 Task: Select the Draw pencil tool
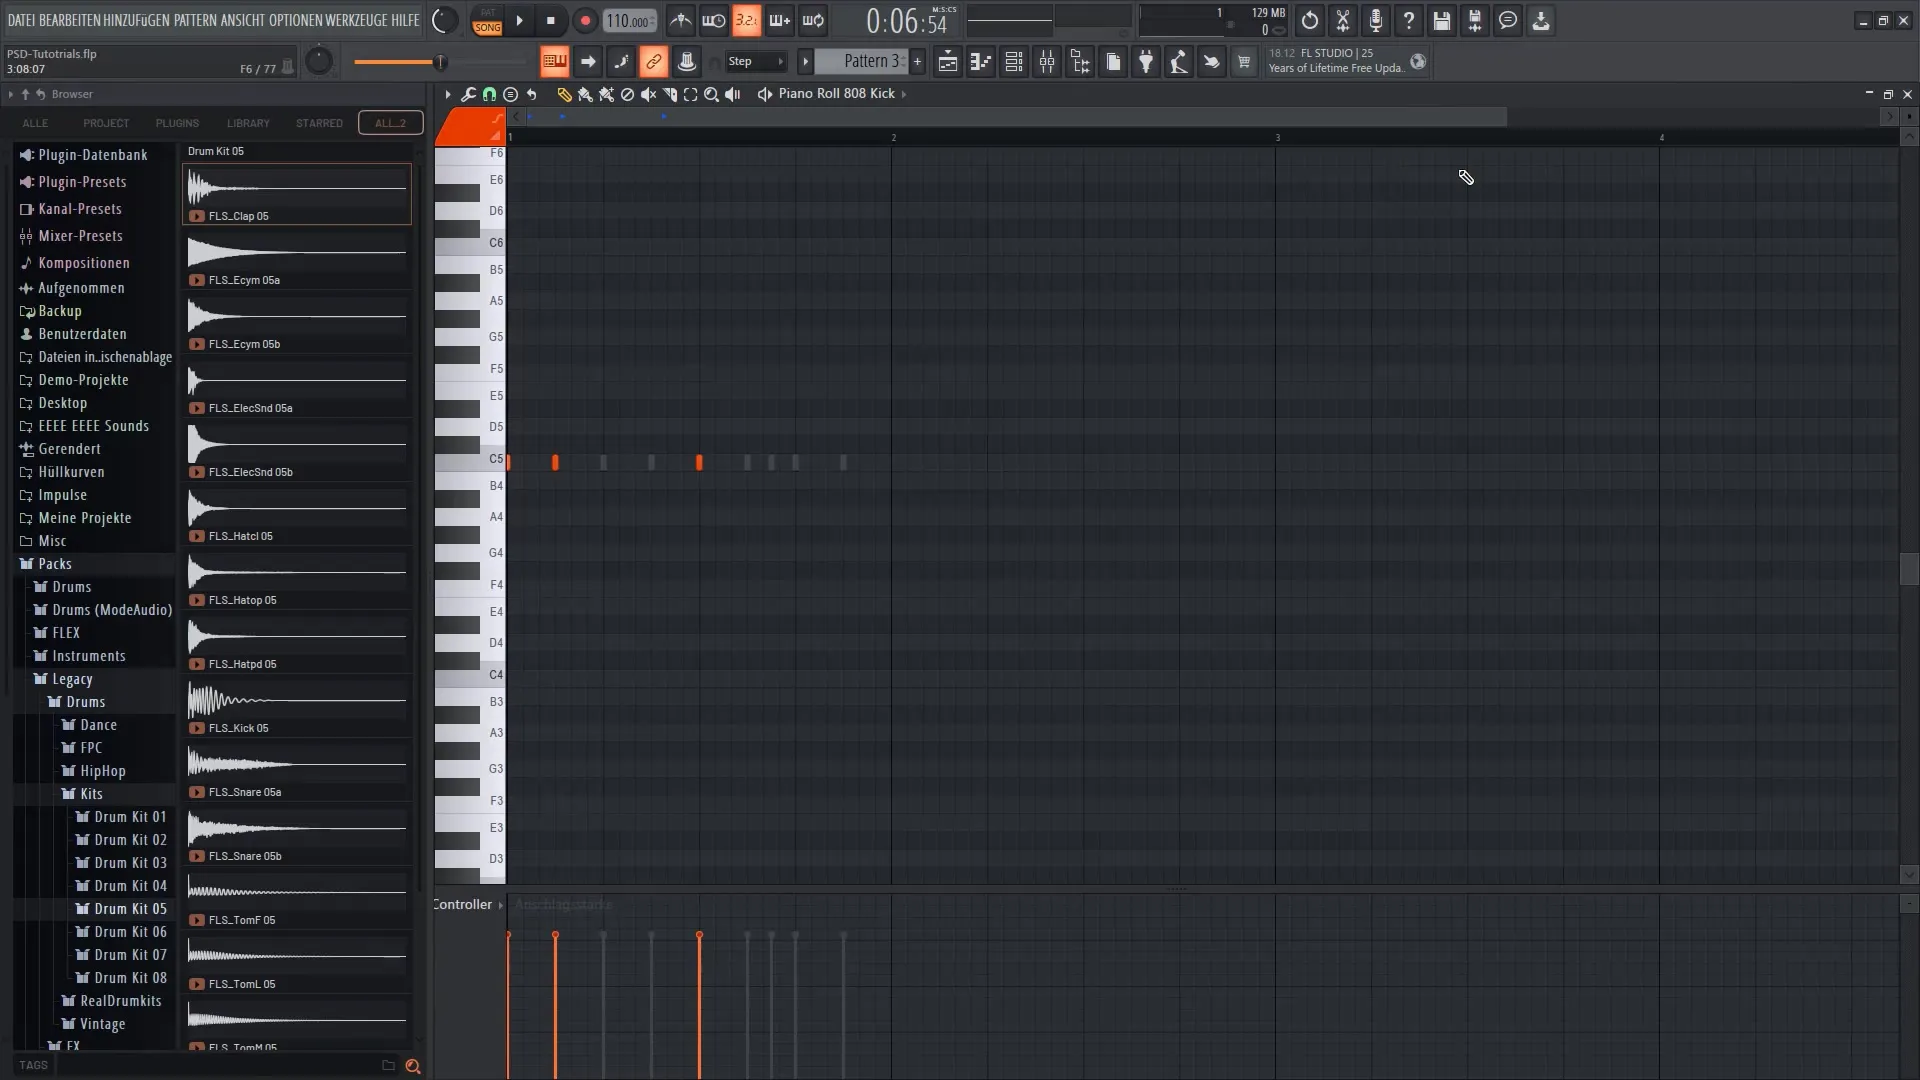564,94
